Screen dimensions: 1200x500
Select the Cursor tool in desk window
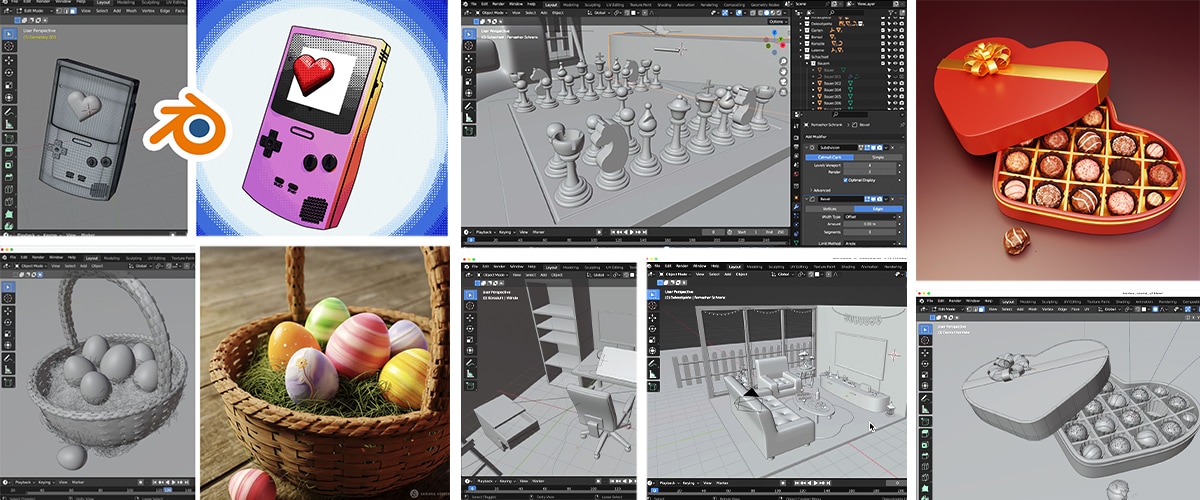(470, 305)
